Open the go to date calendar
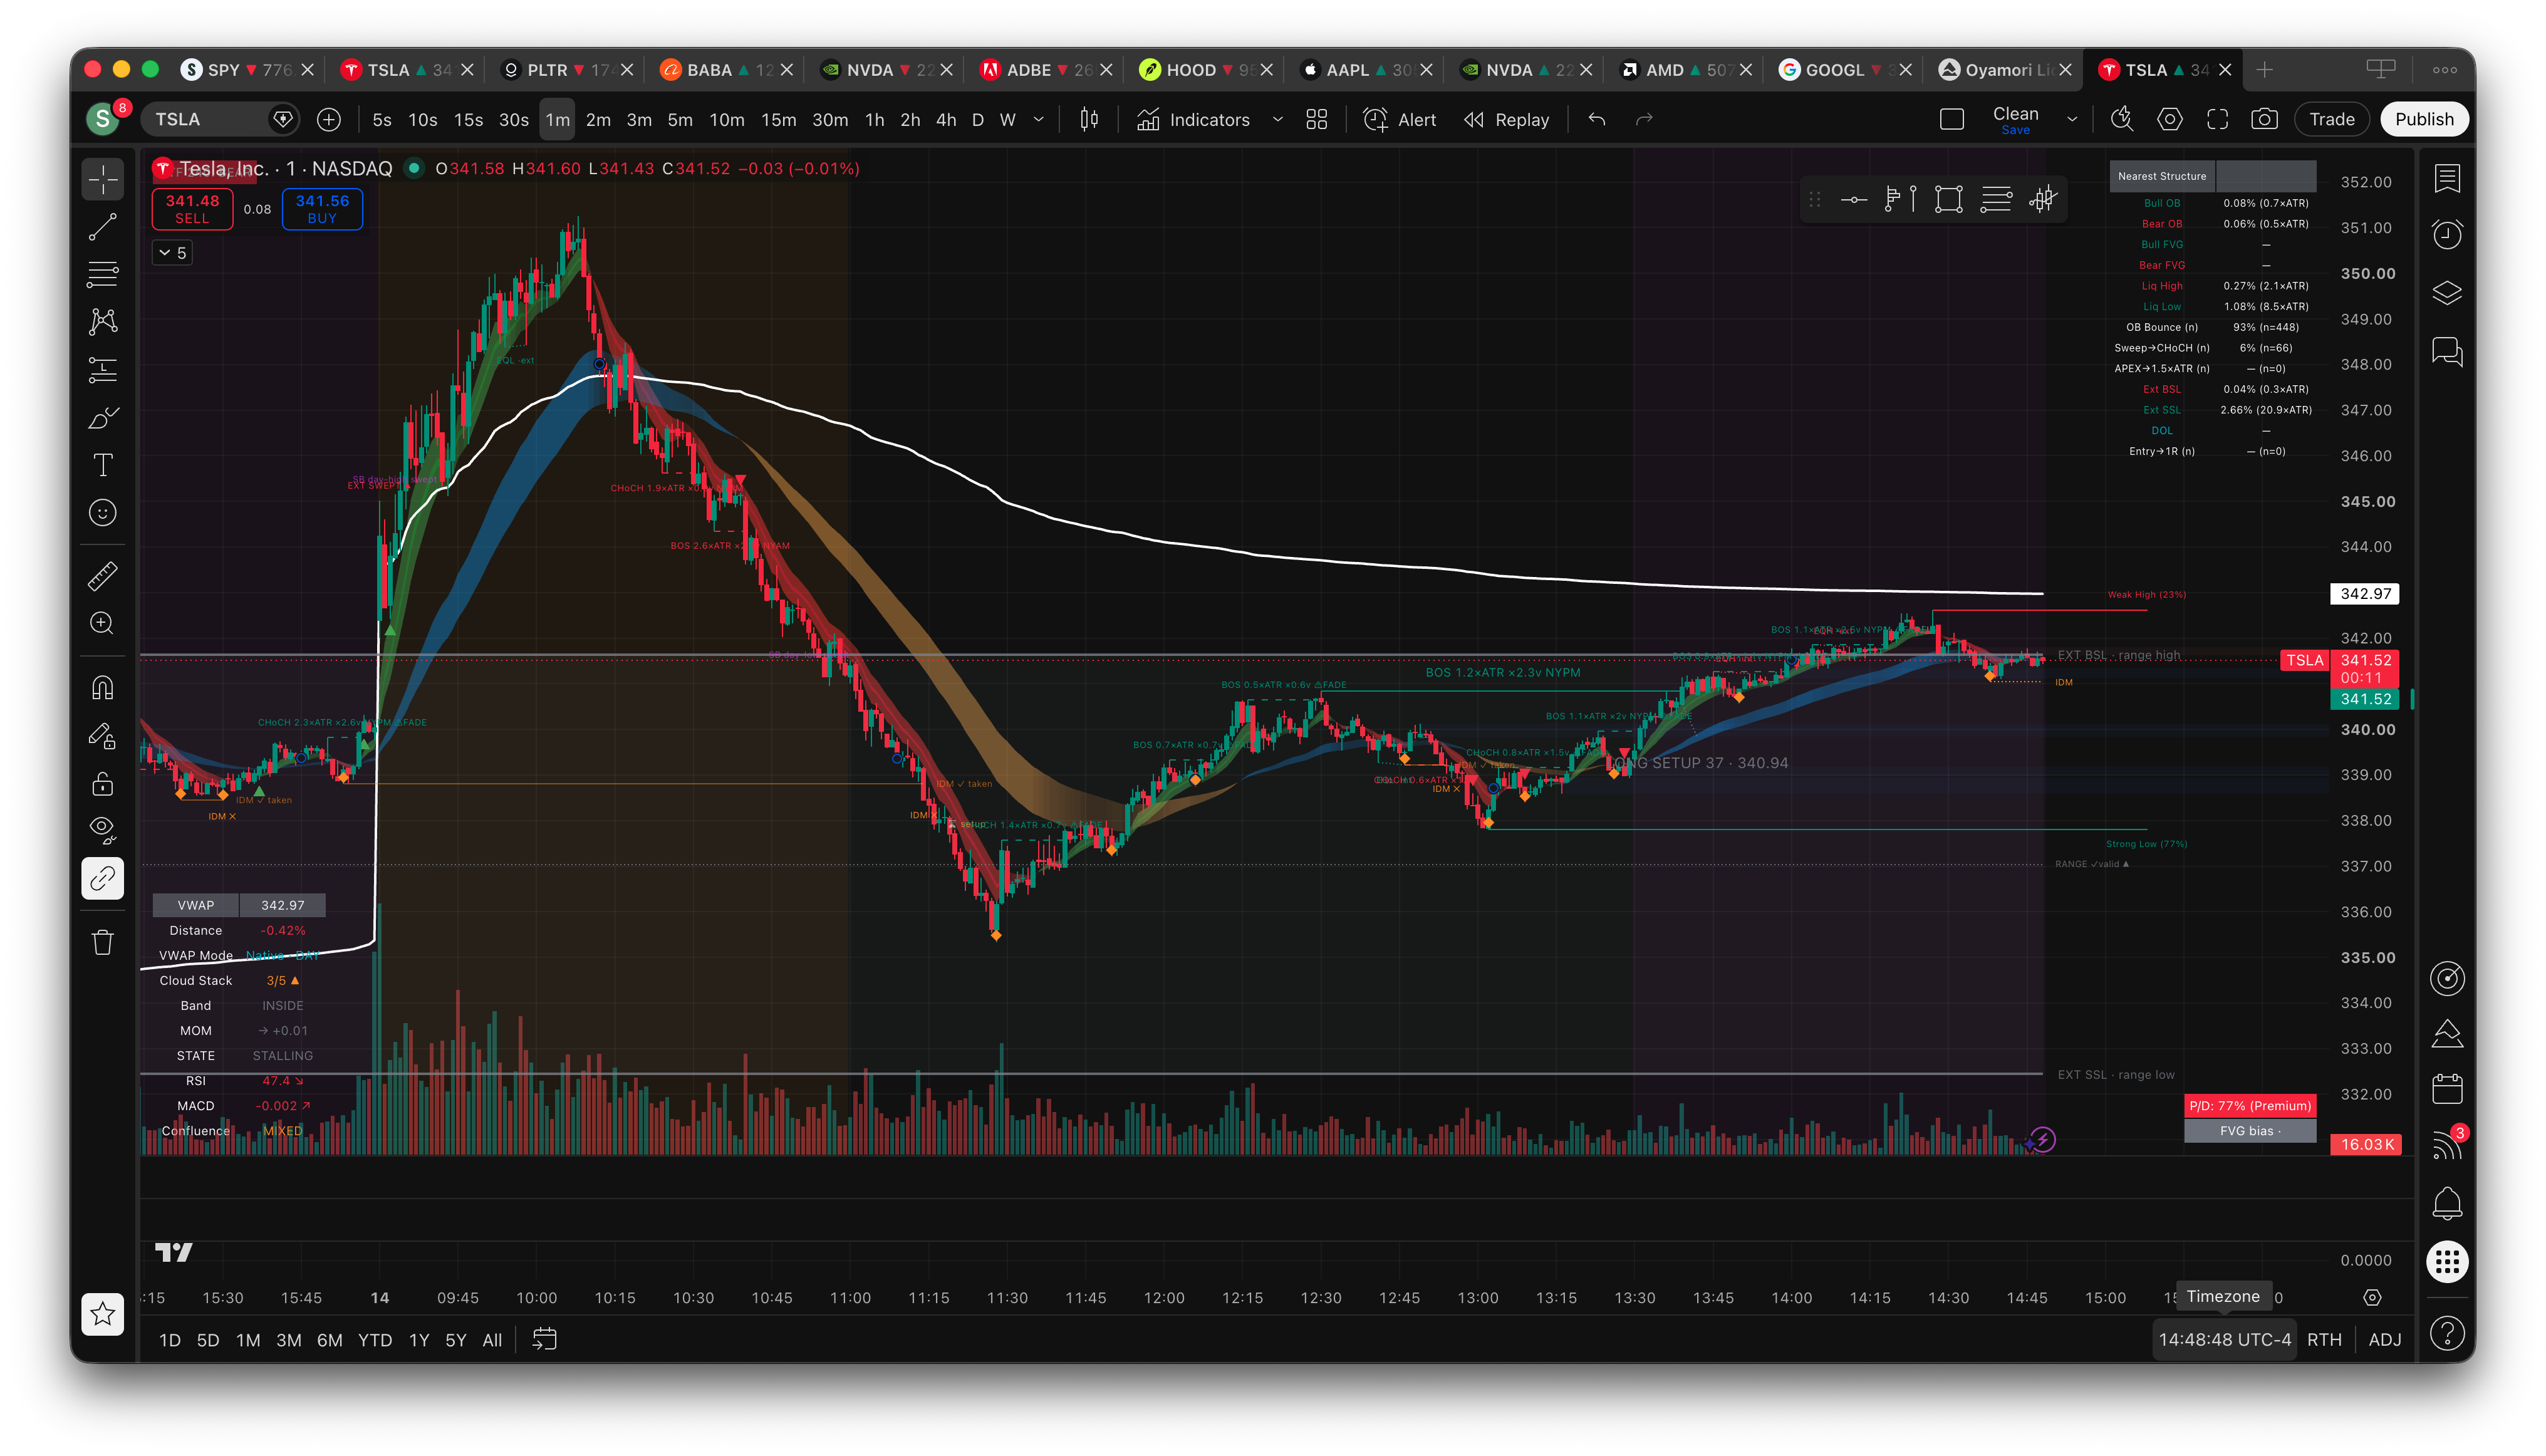 (544, 1339)
